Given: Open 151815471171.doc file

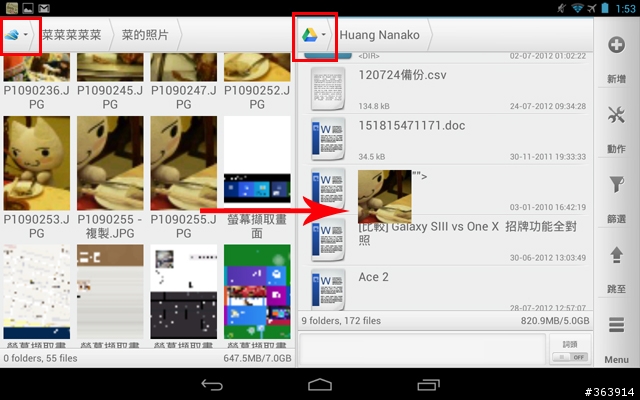Looking at the screenshot, I should (446, 139).
